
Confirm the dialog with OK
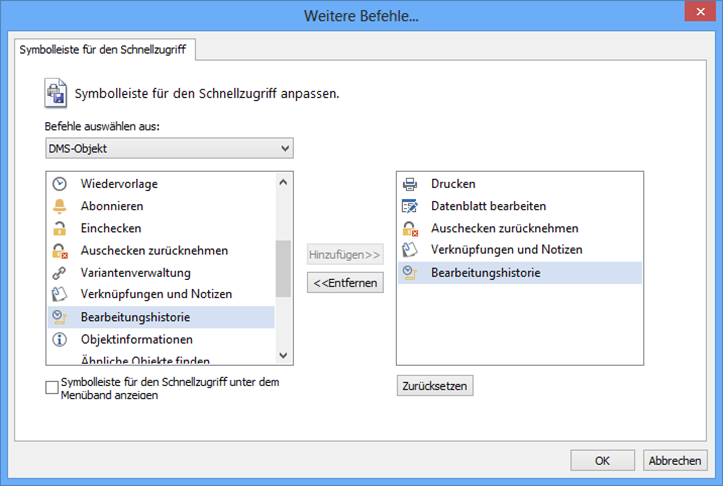pyautogui.click(x=602, y=460)
